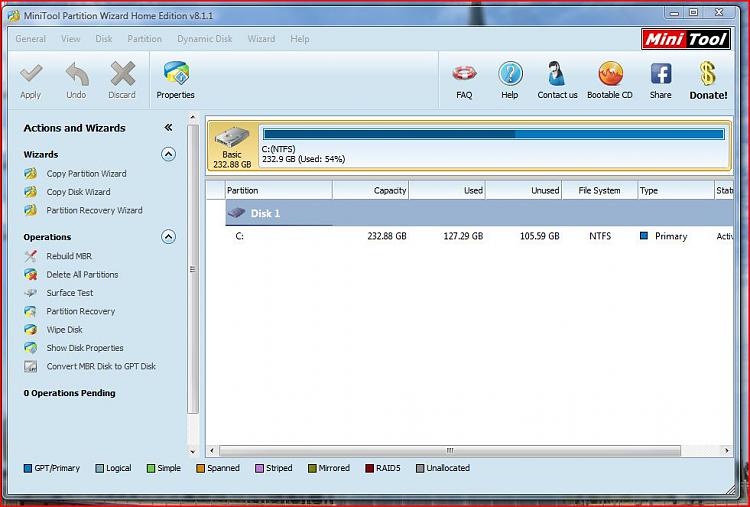
Task: Click the Simple legend color swatch
Action: pos(151,468)
